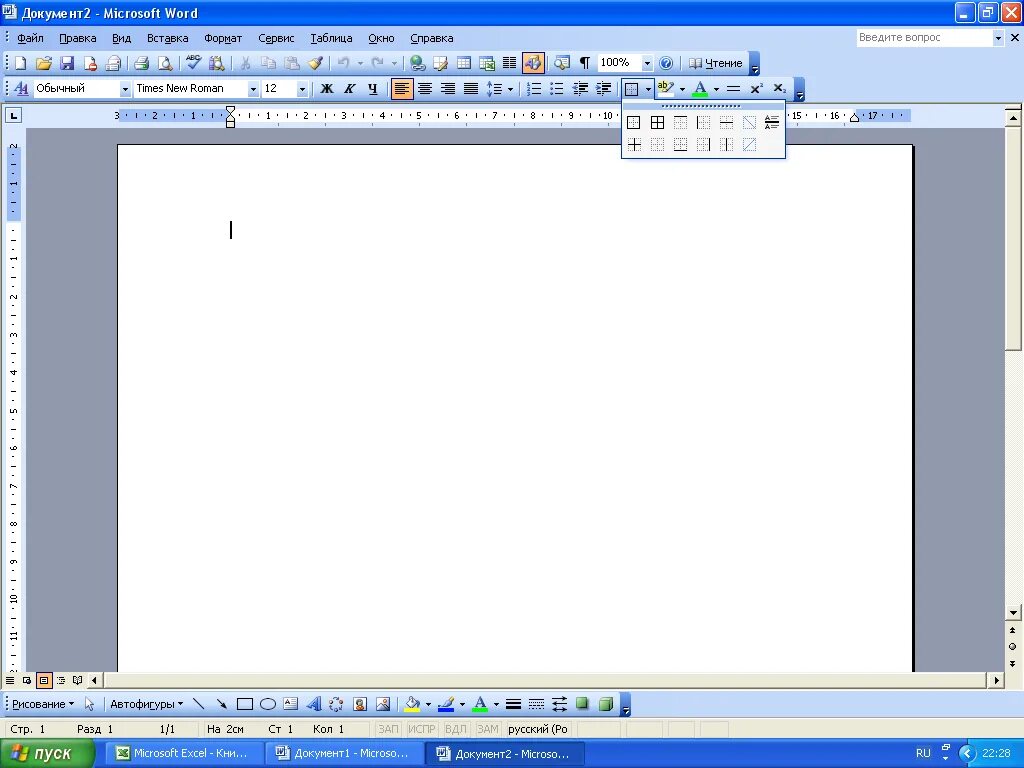Toggle Show/Hide paragraph marks ¶
Viewport: 1024px width, 768px height.
[584, 63]
